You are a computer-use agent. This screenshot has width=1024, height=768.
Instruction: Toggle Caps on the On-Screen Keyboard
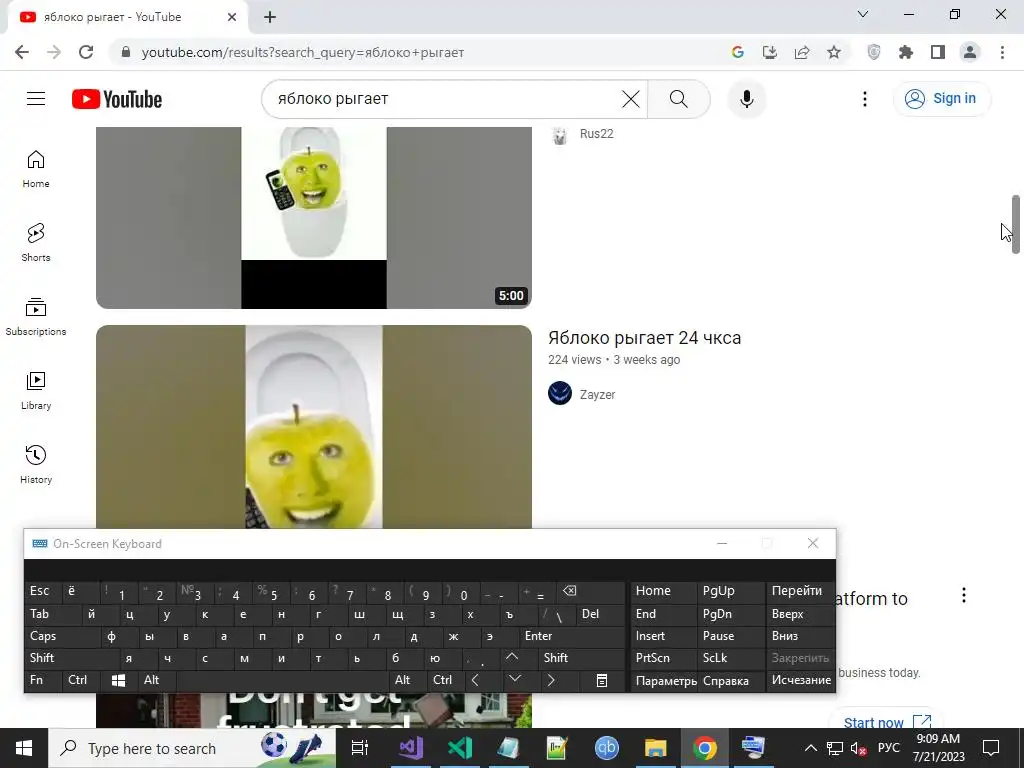click(x=62, y=636)
